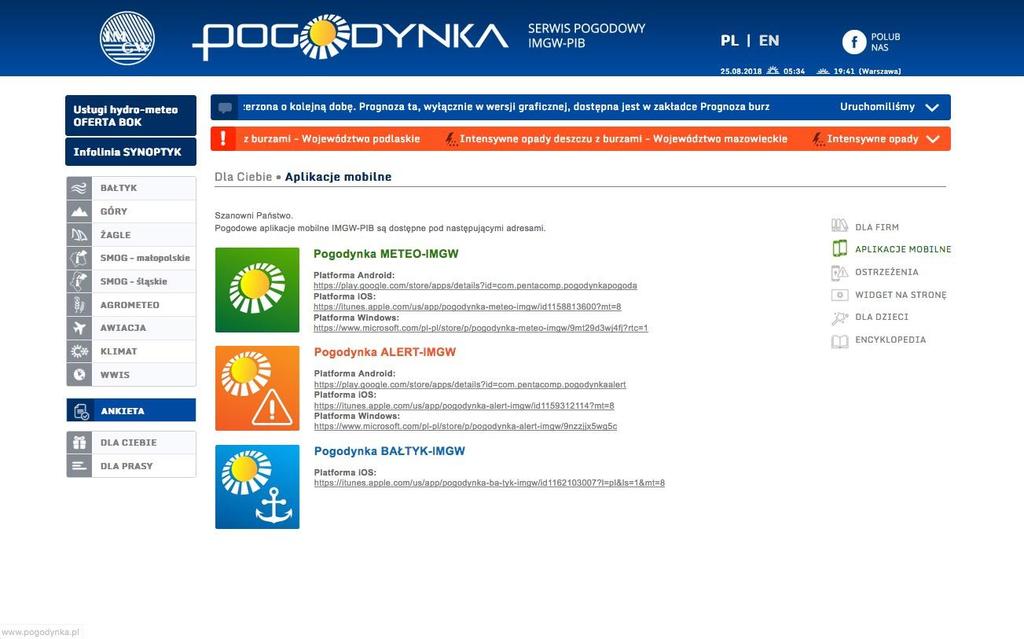
Task: Open METEO-IMGW iOS iTunes link
Action: coord(467,306)
